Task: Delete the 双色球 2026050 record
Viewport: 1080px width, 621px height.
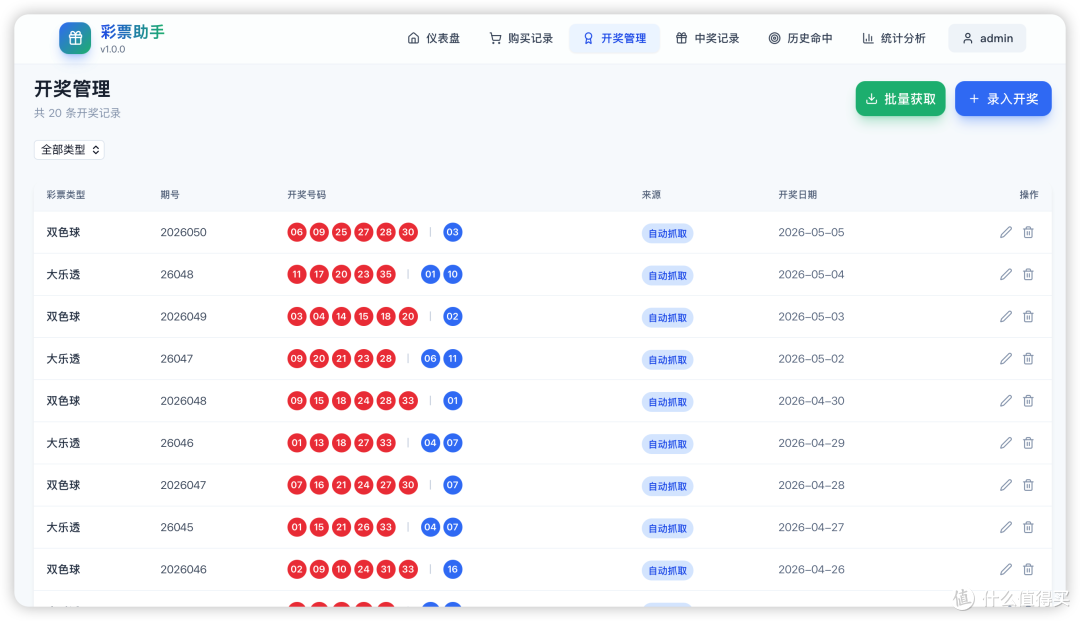Action: [1028, 233]
